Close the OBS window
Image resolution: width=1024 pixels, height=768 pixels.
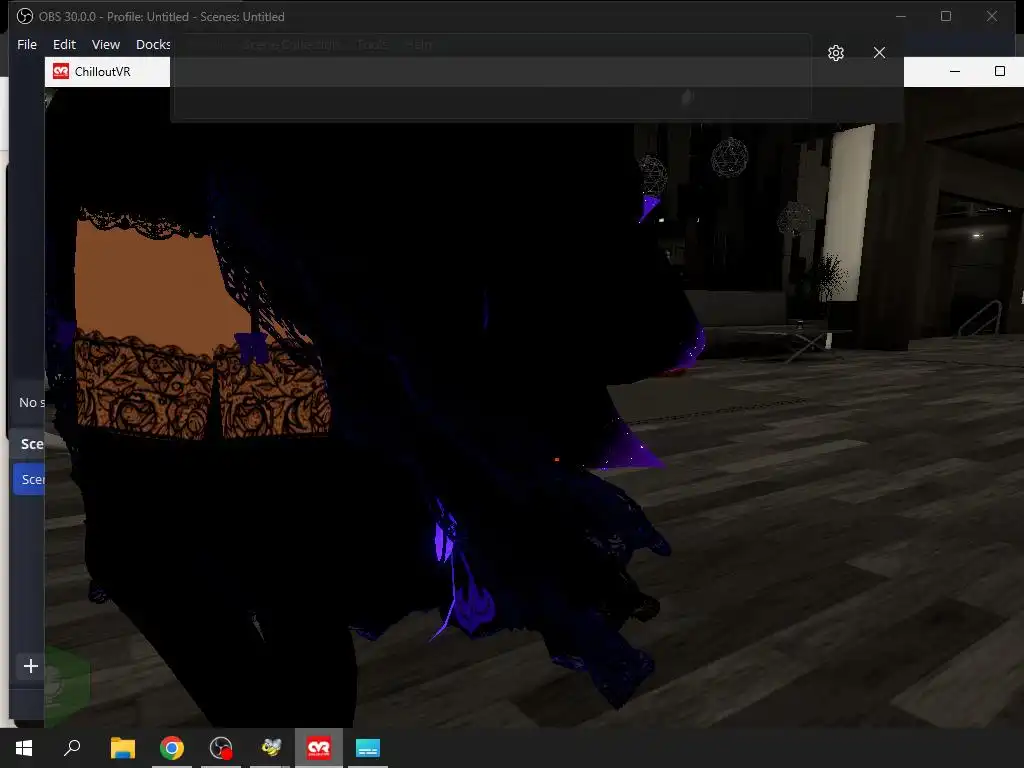pos(992,16)
